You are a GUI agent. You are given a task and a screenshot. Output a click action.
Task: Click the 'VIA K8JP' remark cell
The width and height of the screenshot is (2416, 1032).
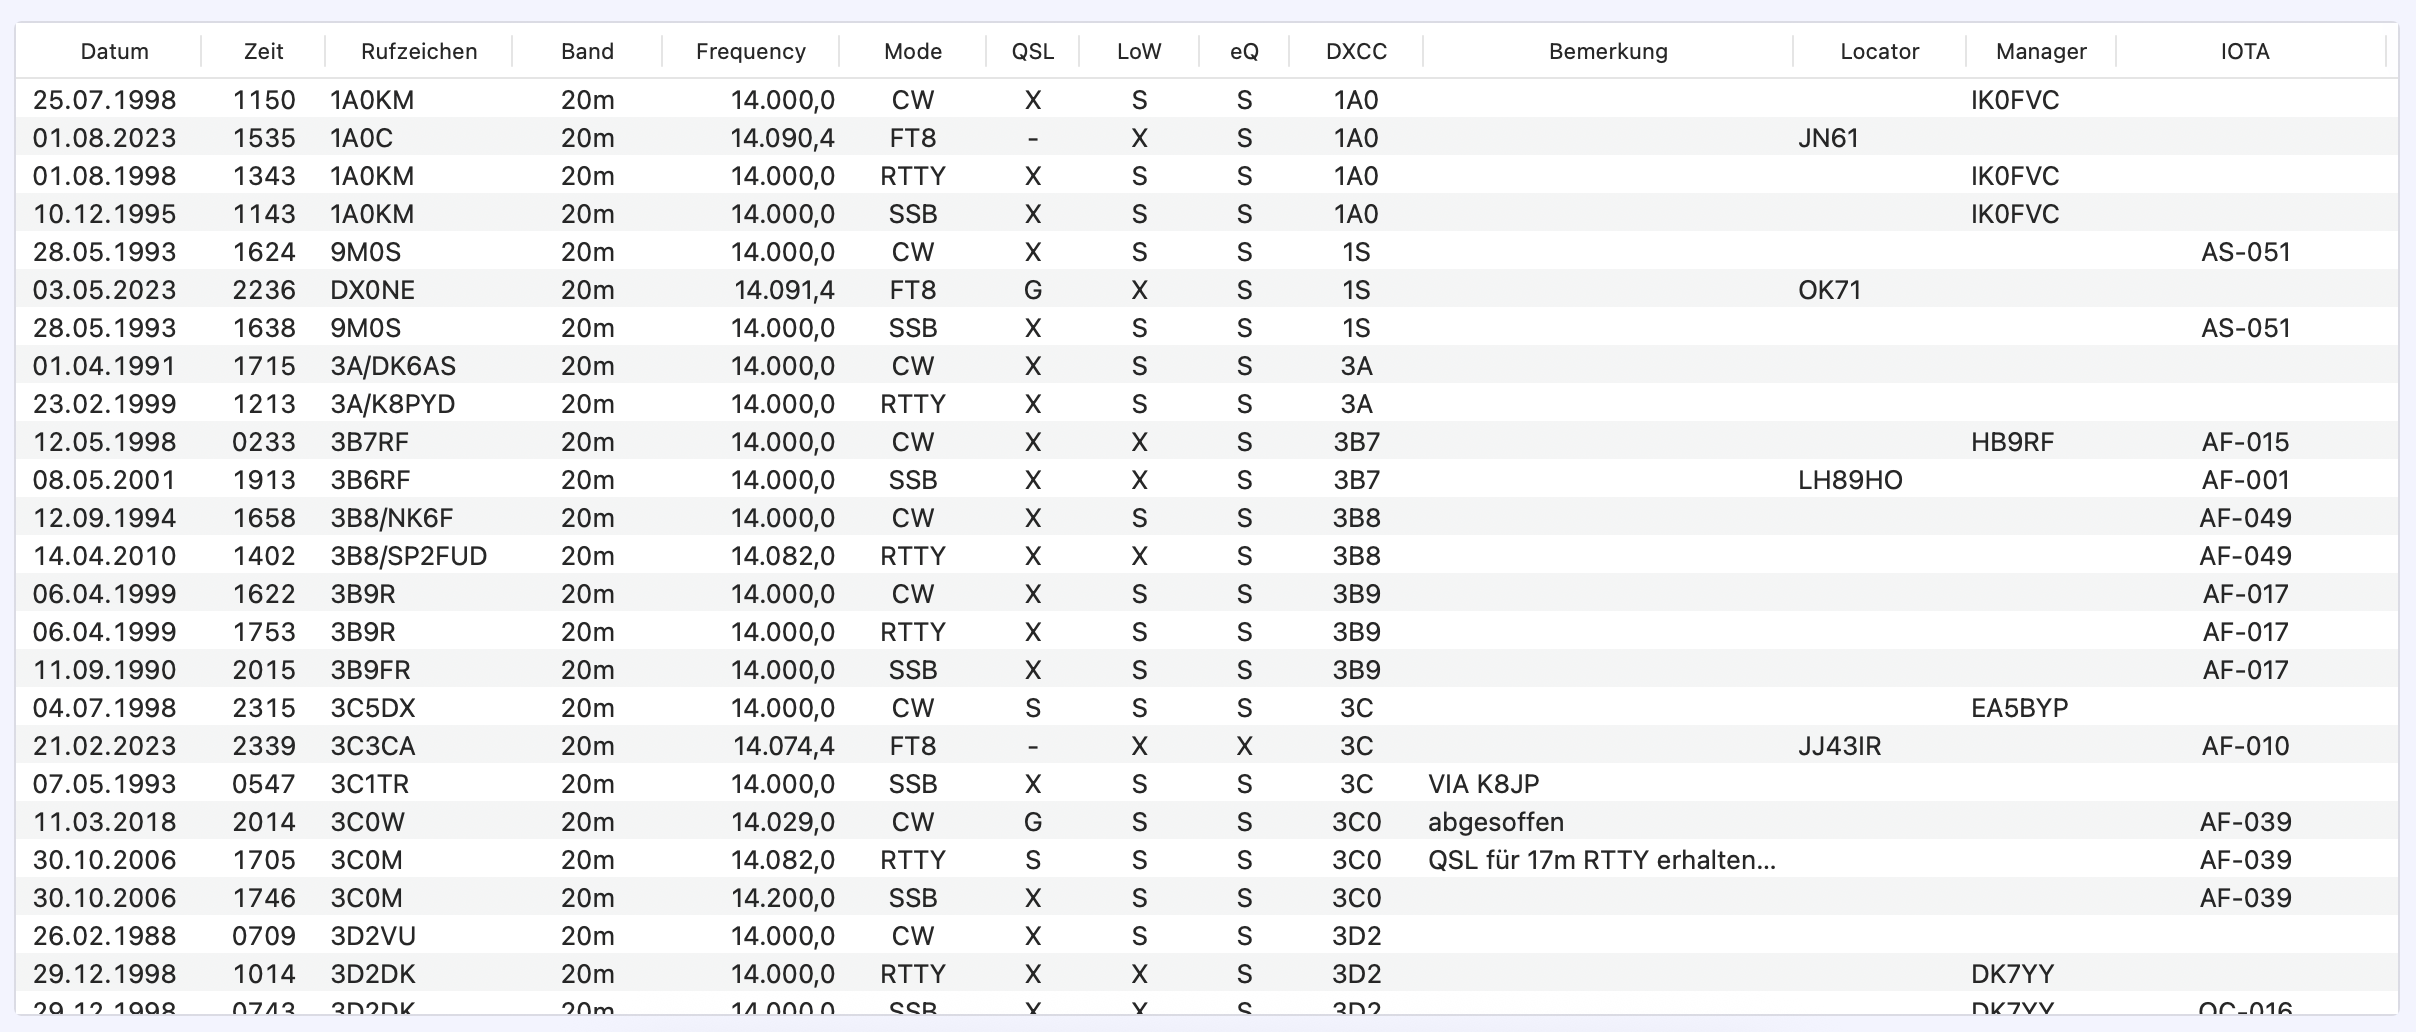coord(1484,784)
